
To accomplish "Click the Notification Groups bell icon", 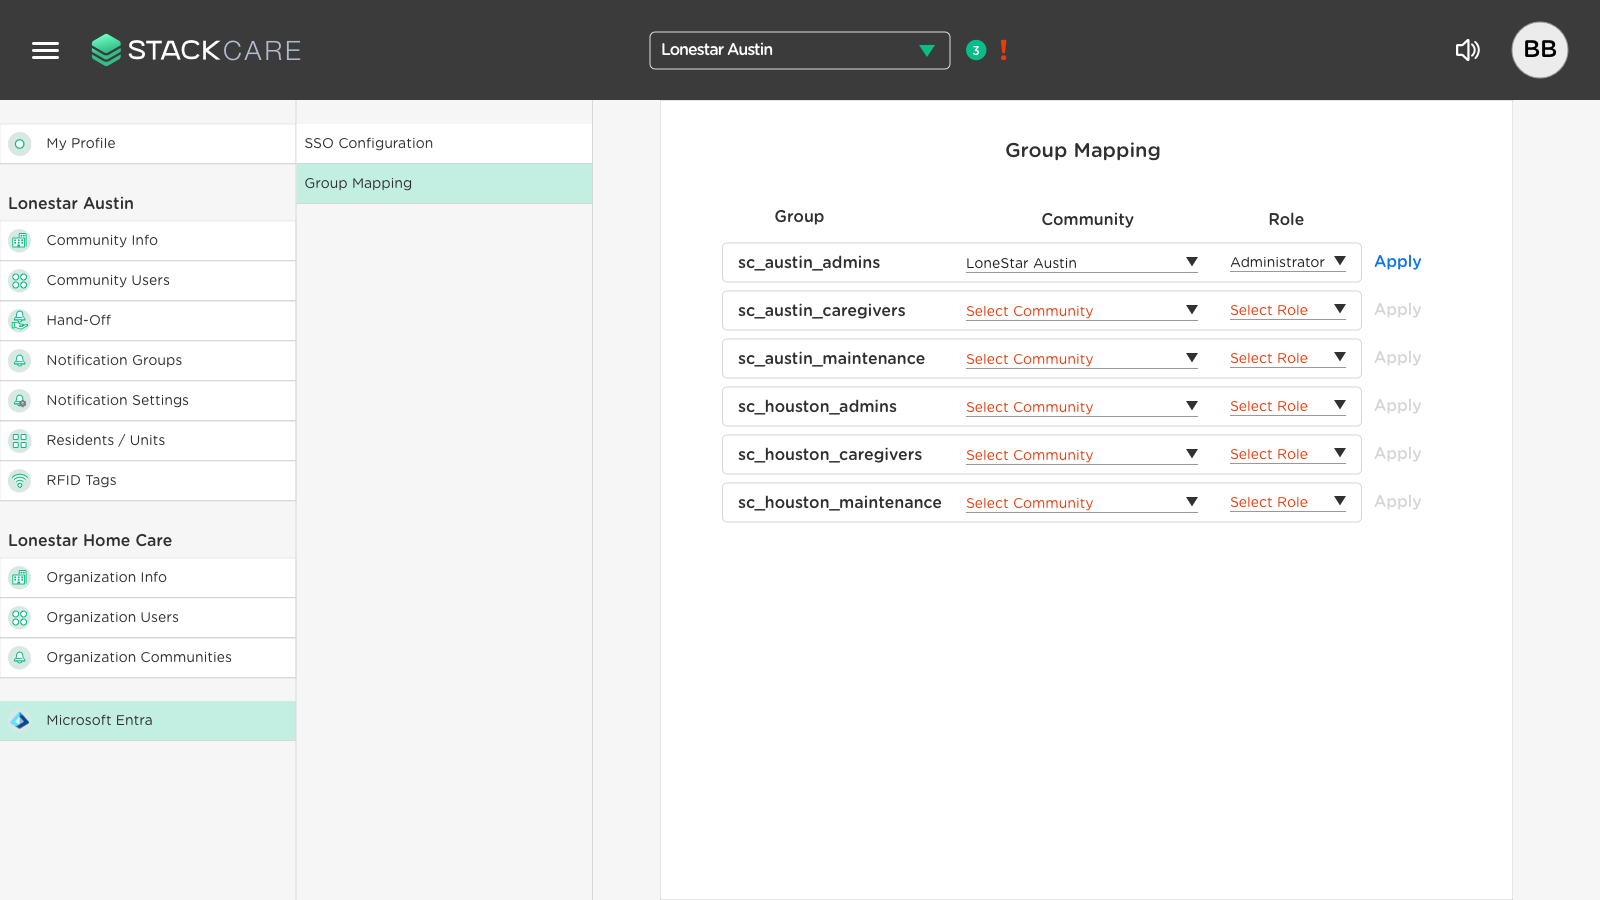I will pyautogui.click(x=19, y=361).
